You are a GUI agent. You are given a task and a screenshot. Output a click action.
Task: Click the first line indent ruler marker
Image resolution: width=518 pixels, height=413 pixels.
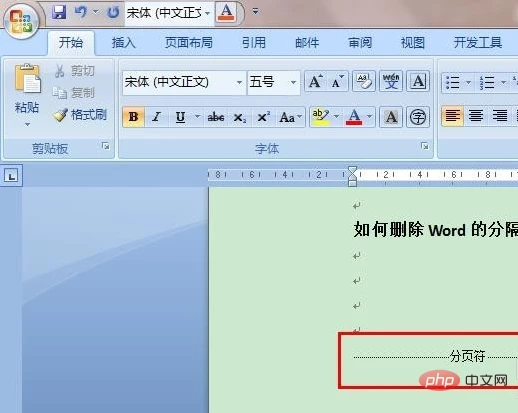pos(352,171)
